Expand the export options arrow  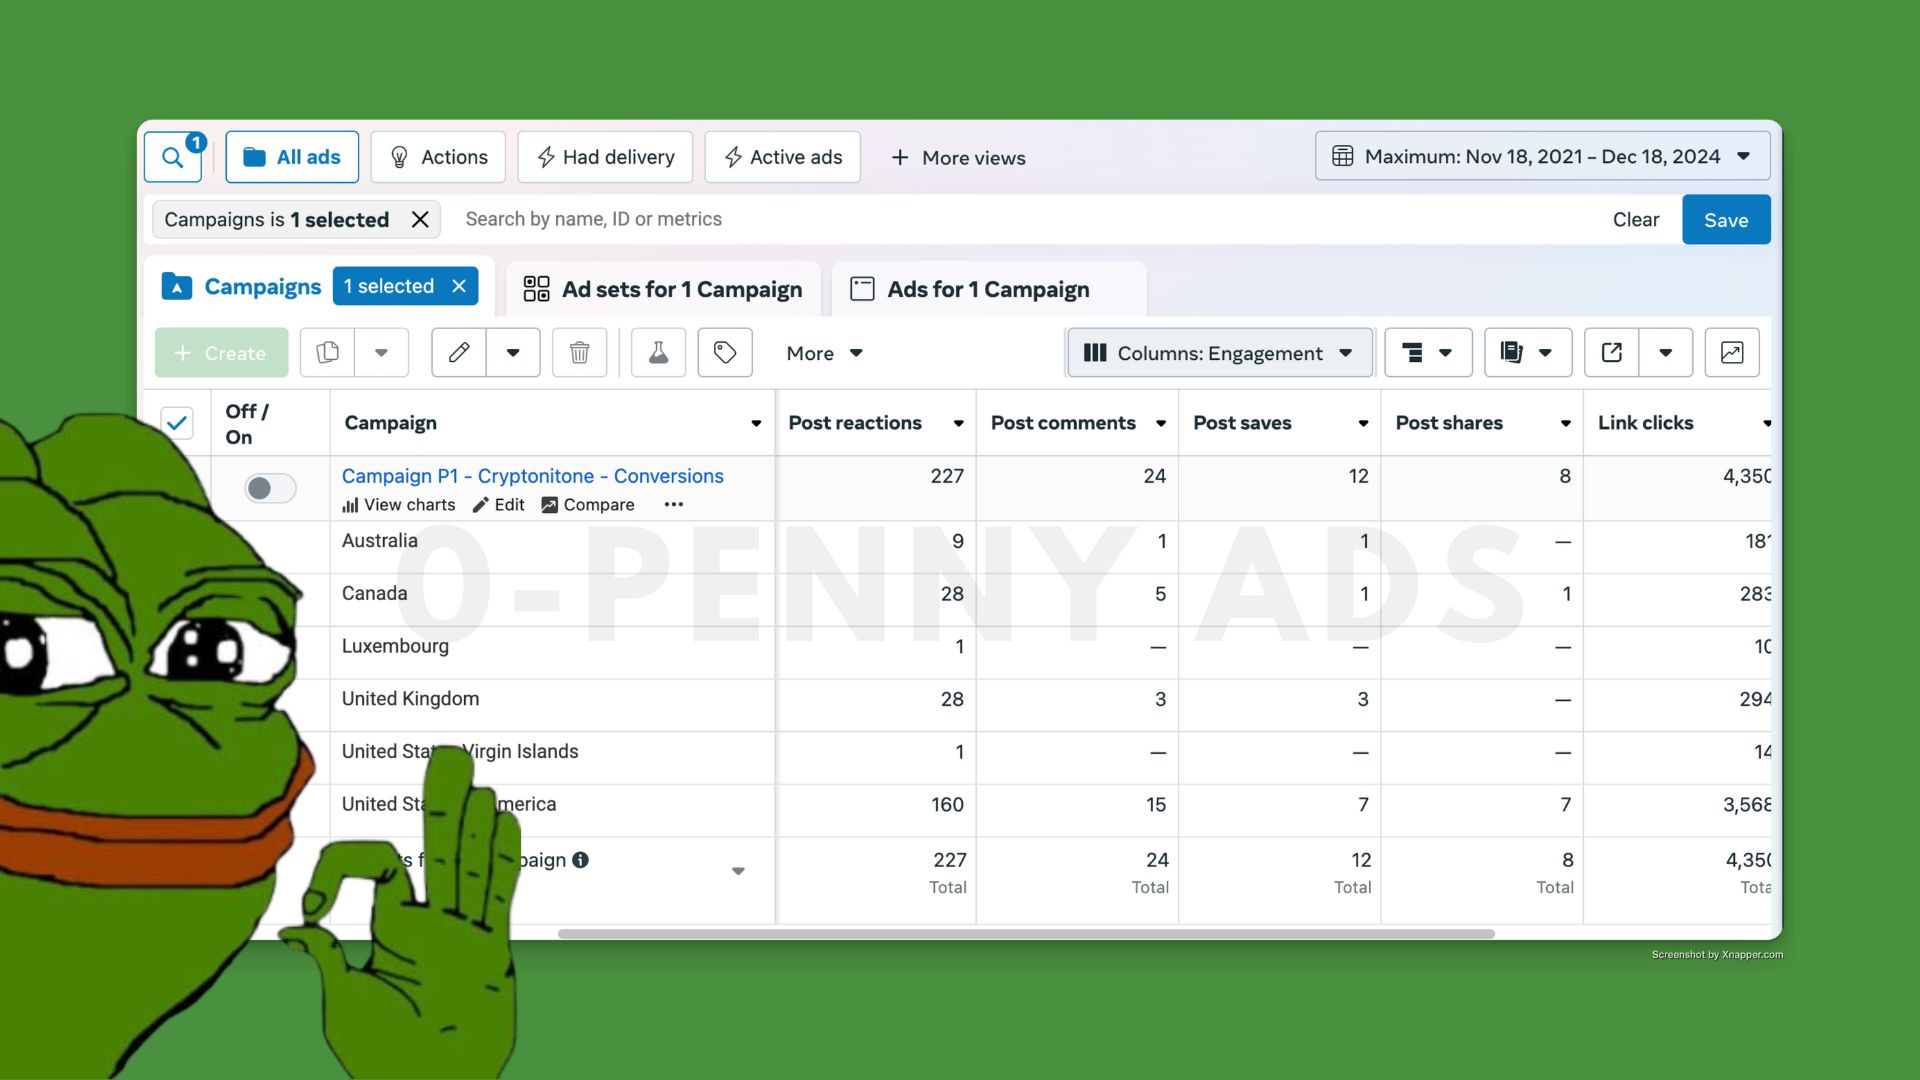click(x=1666, y=352)
